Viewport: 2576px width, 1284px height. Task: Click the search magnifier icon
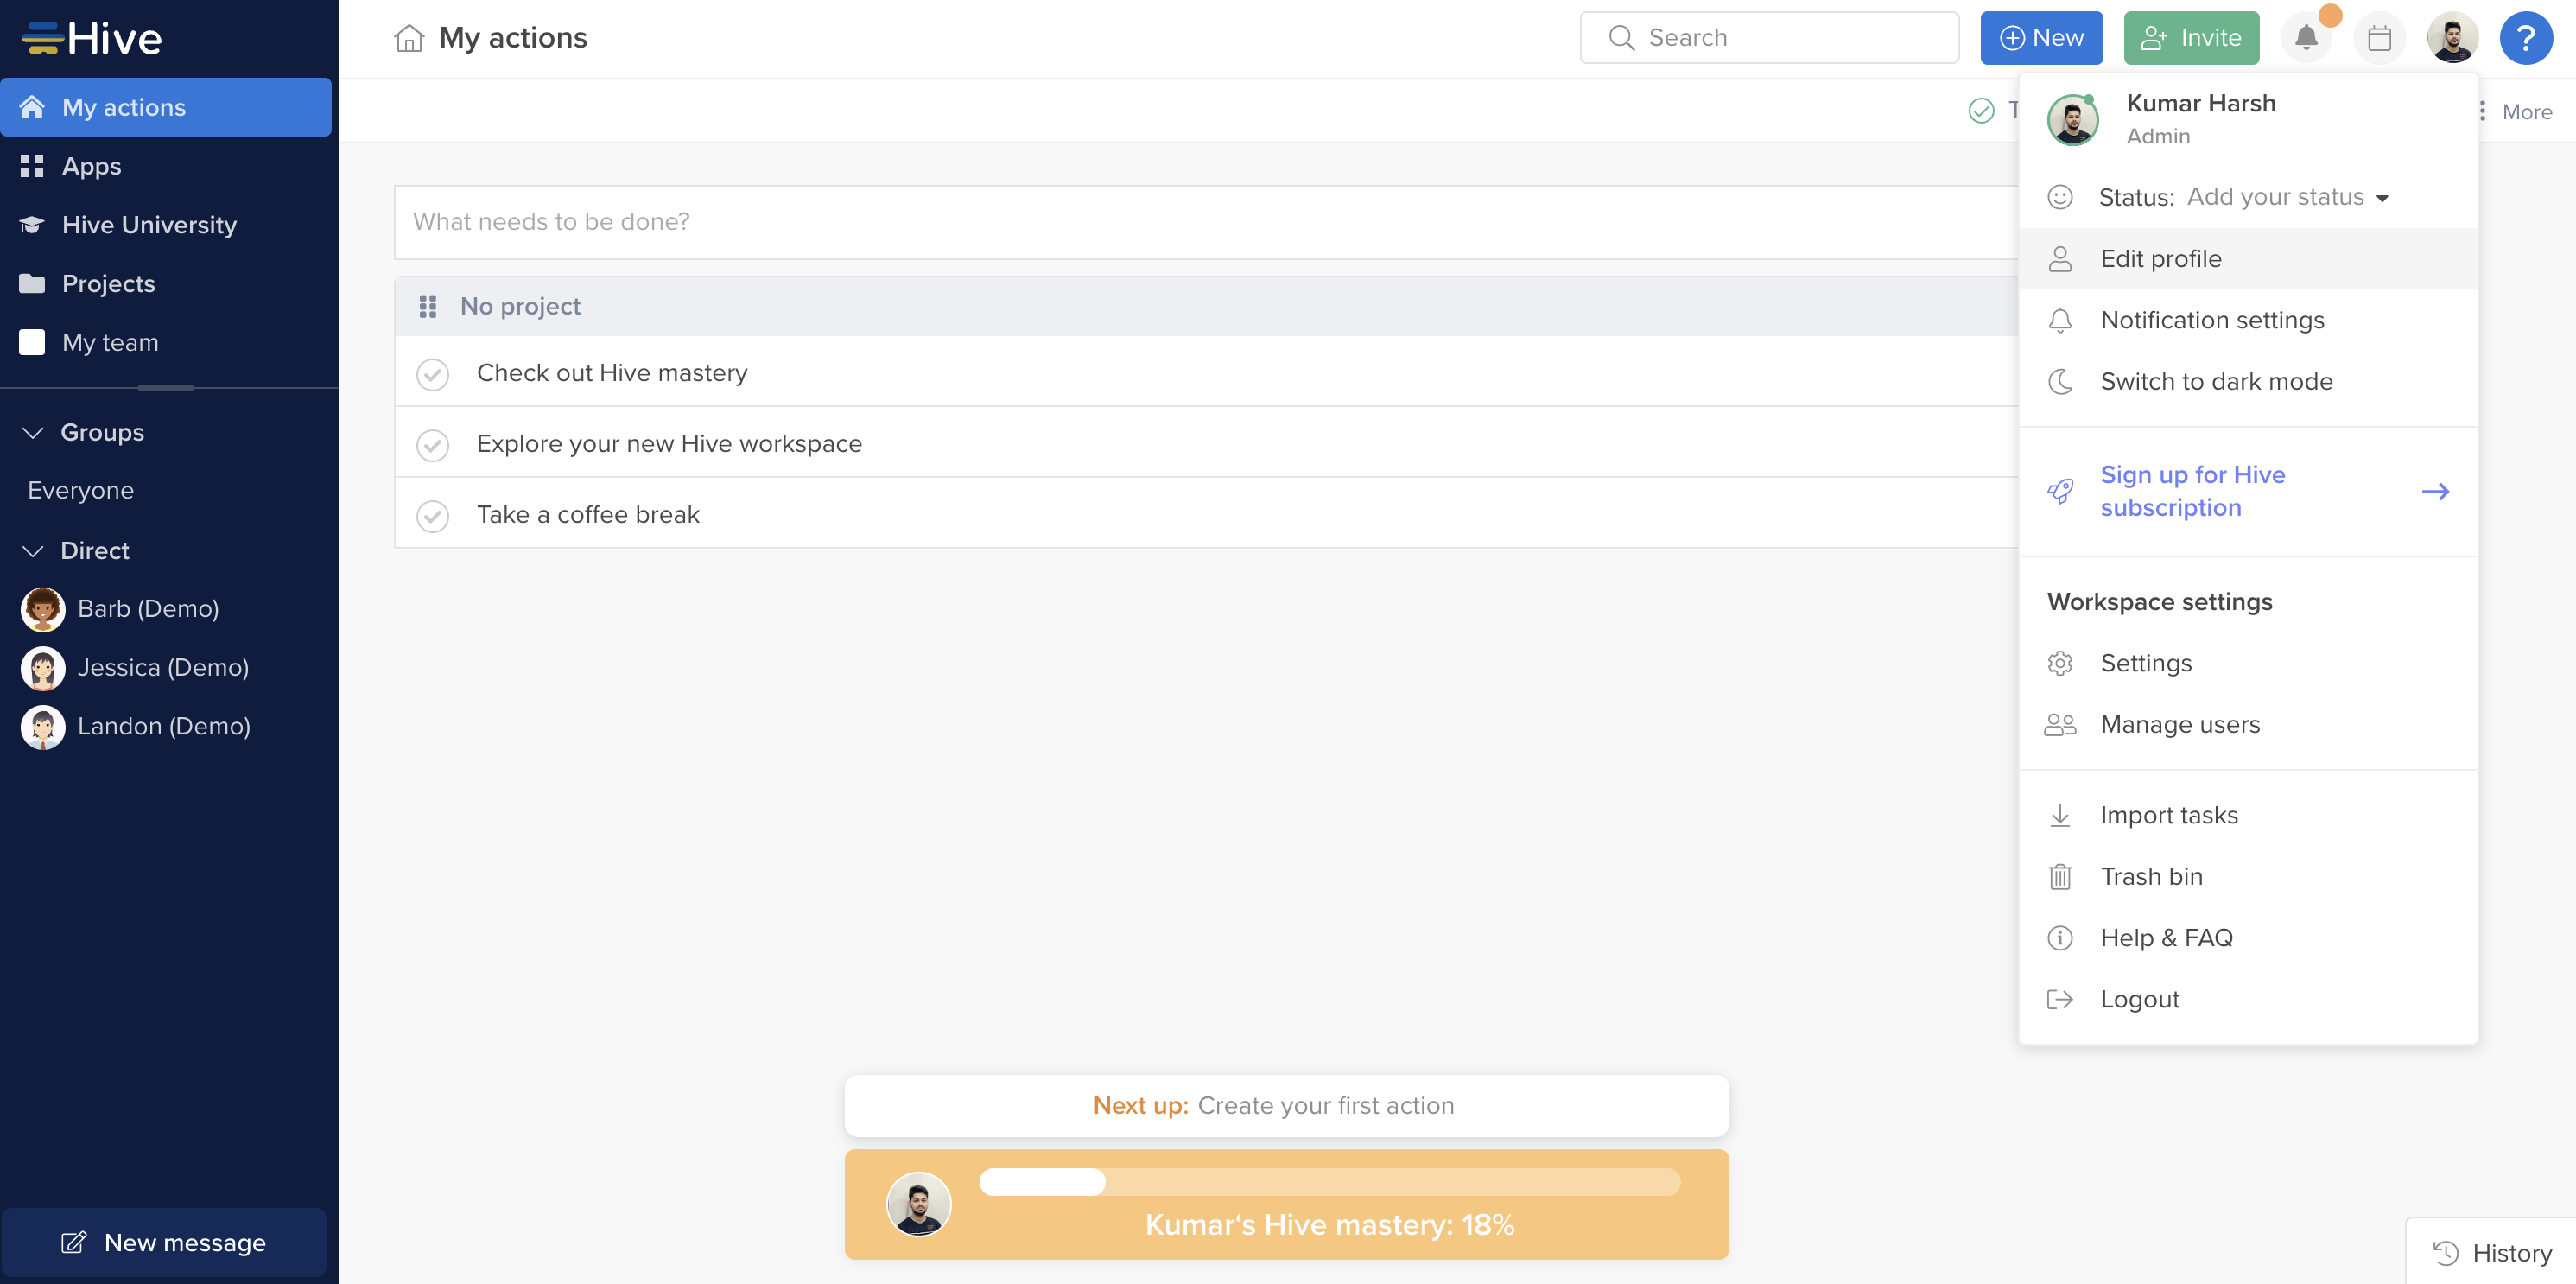1621,38
